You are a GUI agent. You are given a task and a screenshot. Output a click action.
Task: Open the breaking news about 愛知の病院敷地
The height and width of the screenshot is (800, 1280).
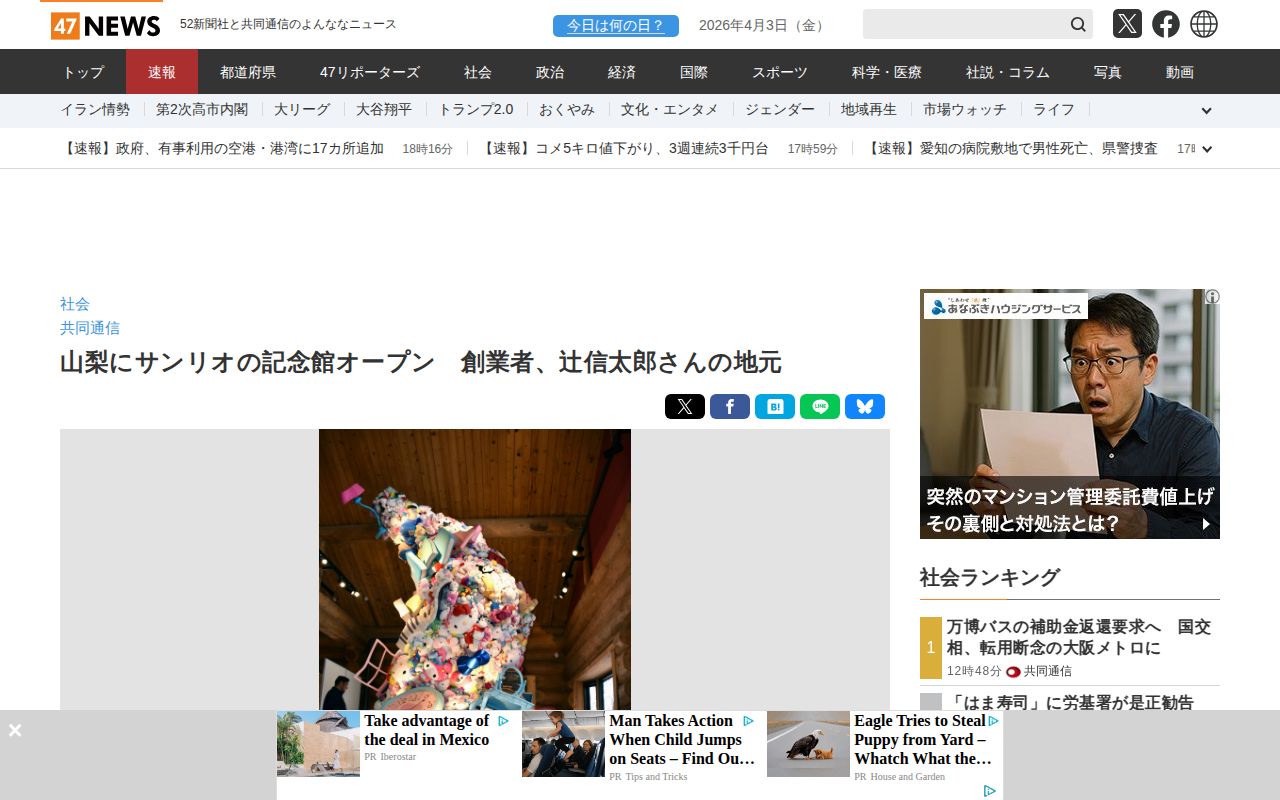[x=1012, y=149]
